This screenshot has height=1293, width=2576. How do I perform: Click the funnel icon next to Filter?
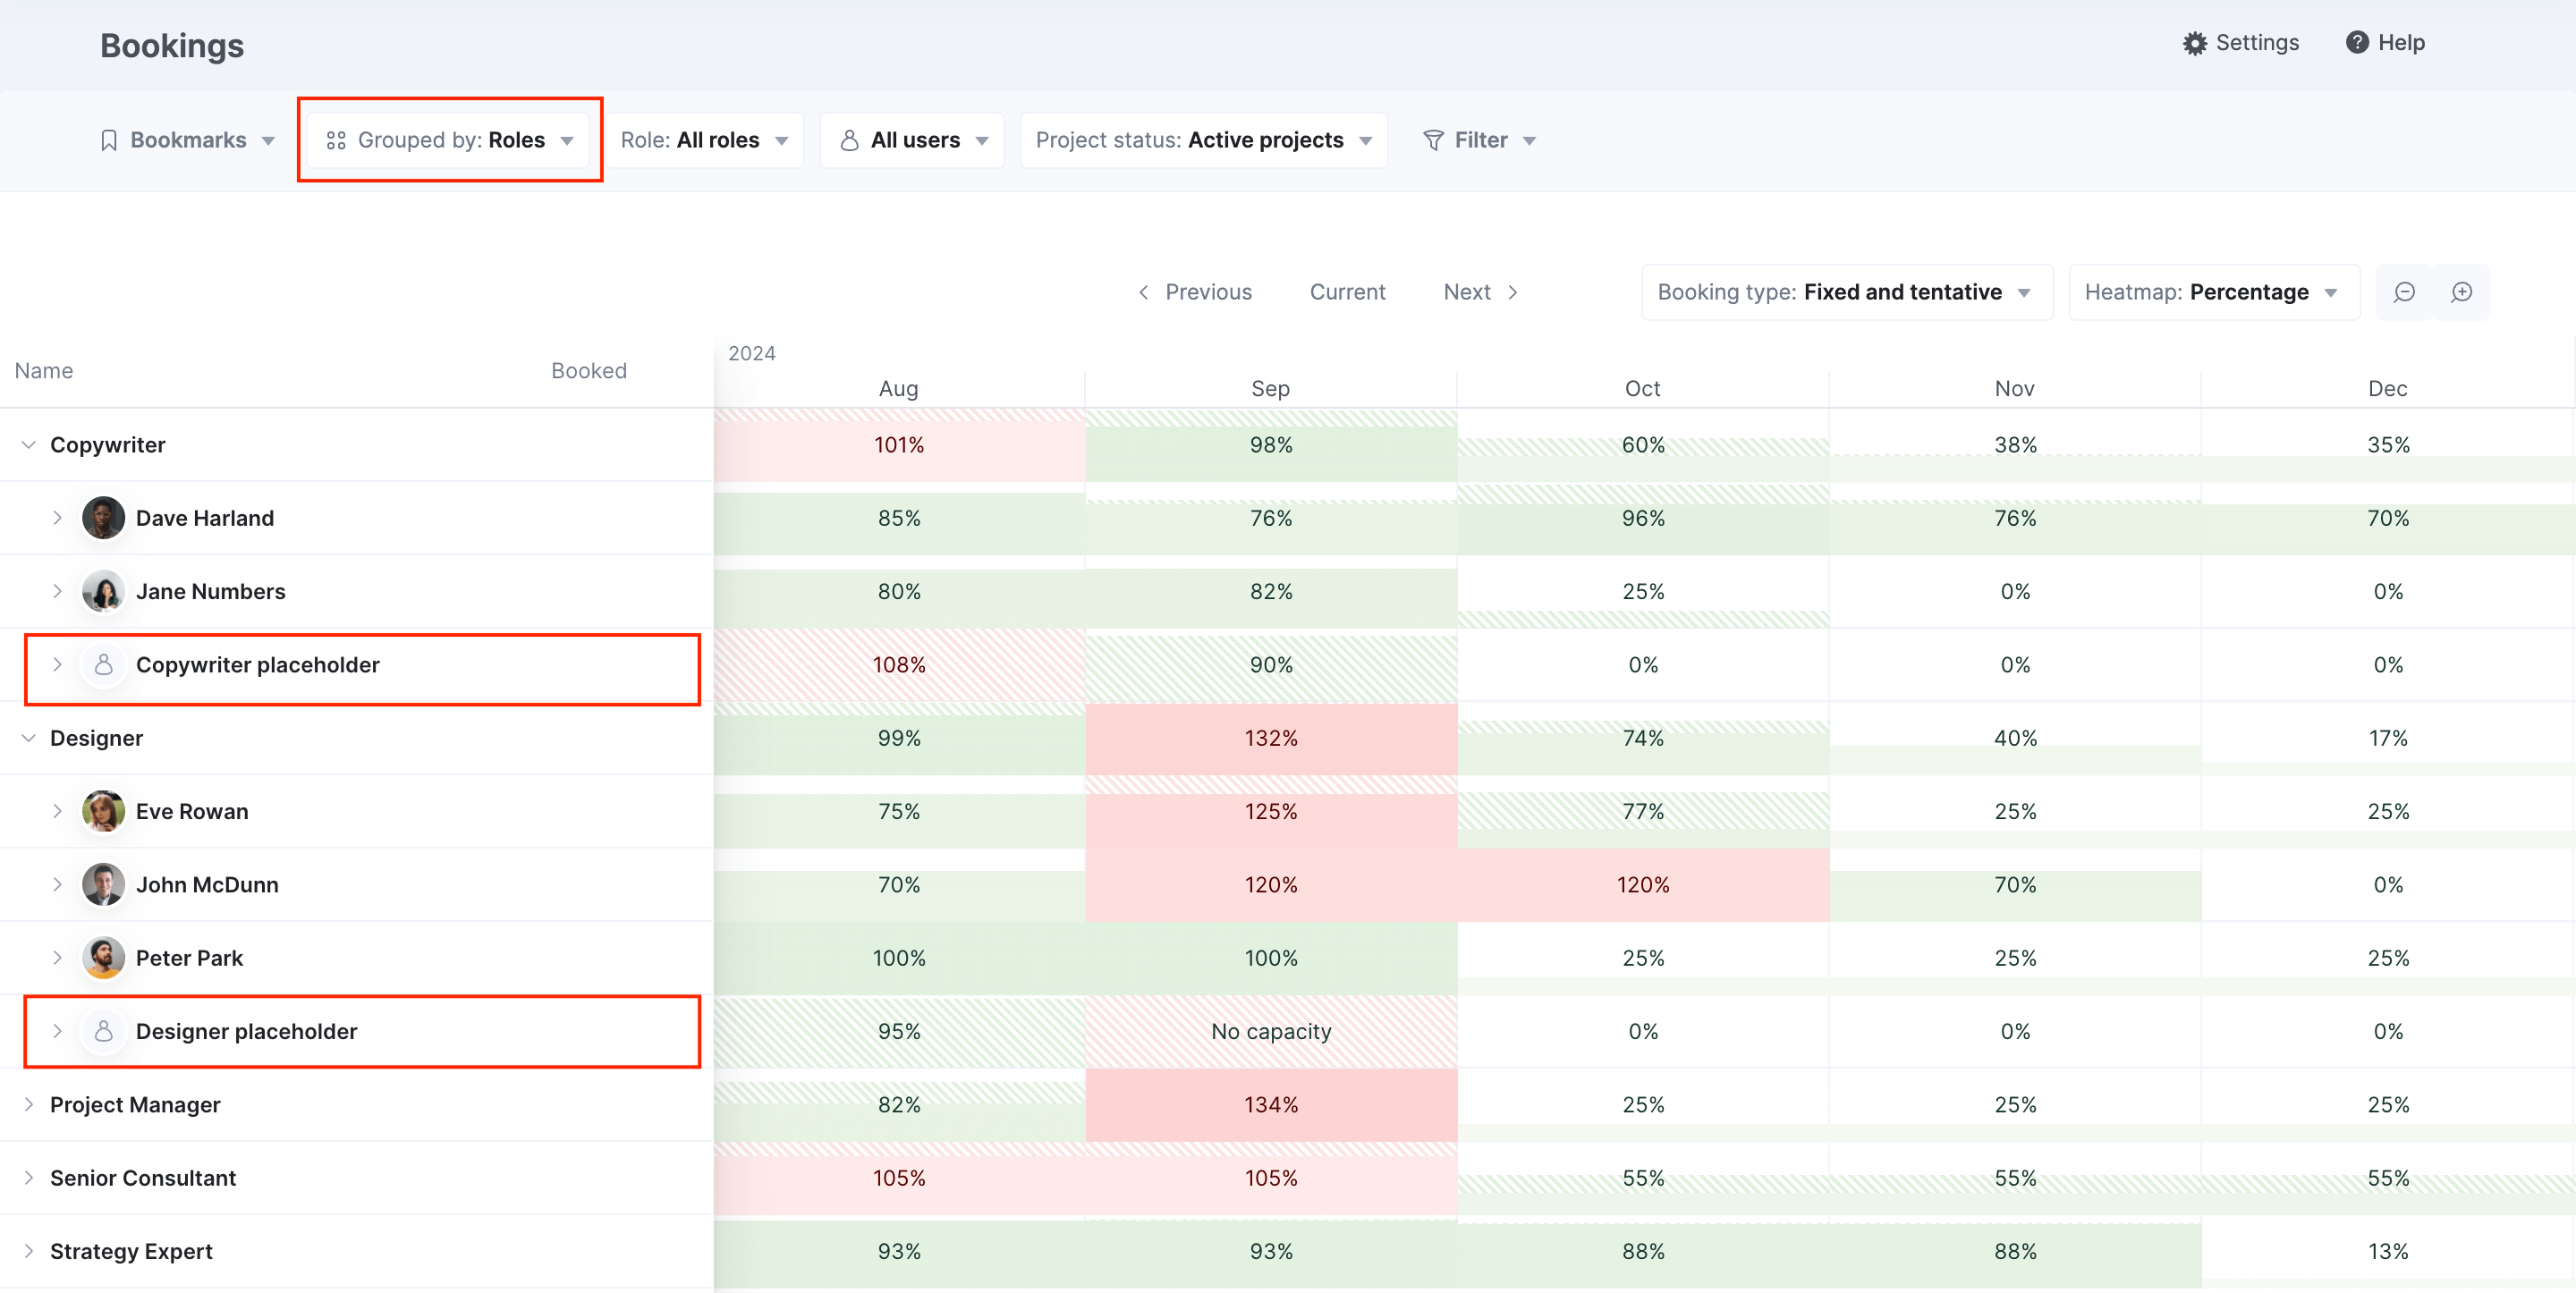coord(1434,140)
